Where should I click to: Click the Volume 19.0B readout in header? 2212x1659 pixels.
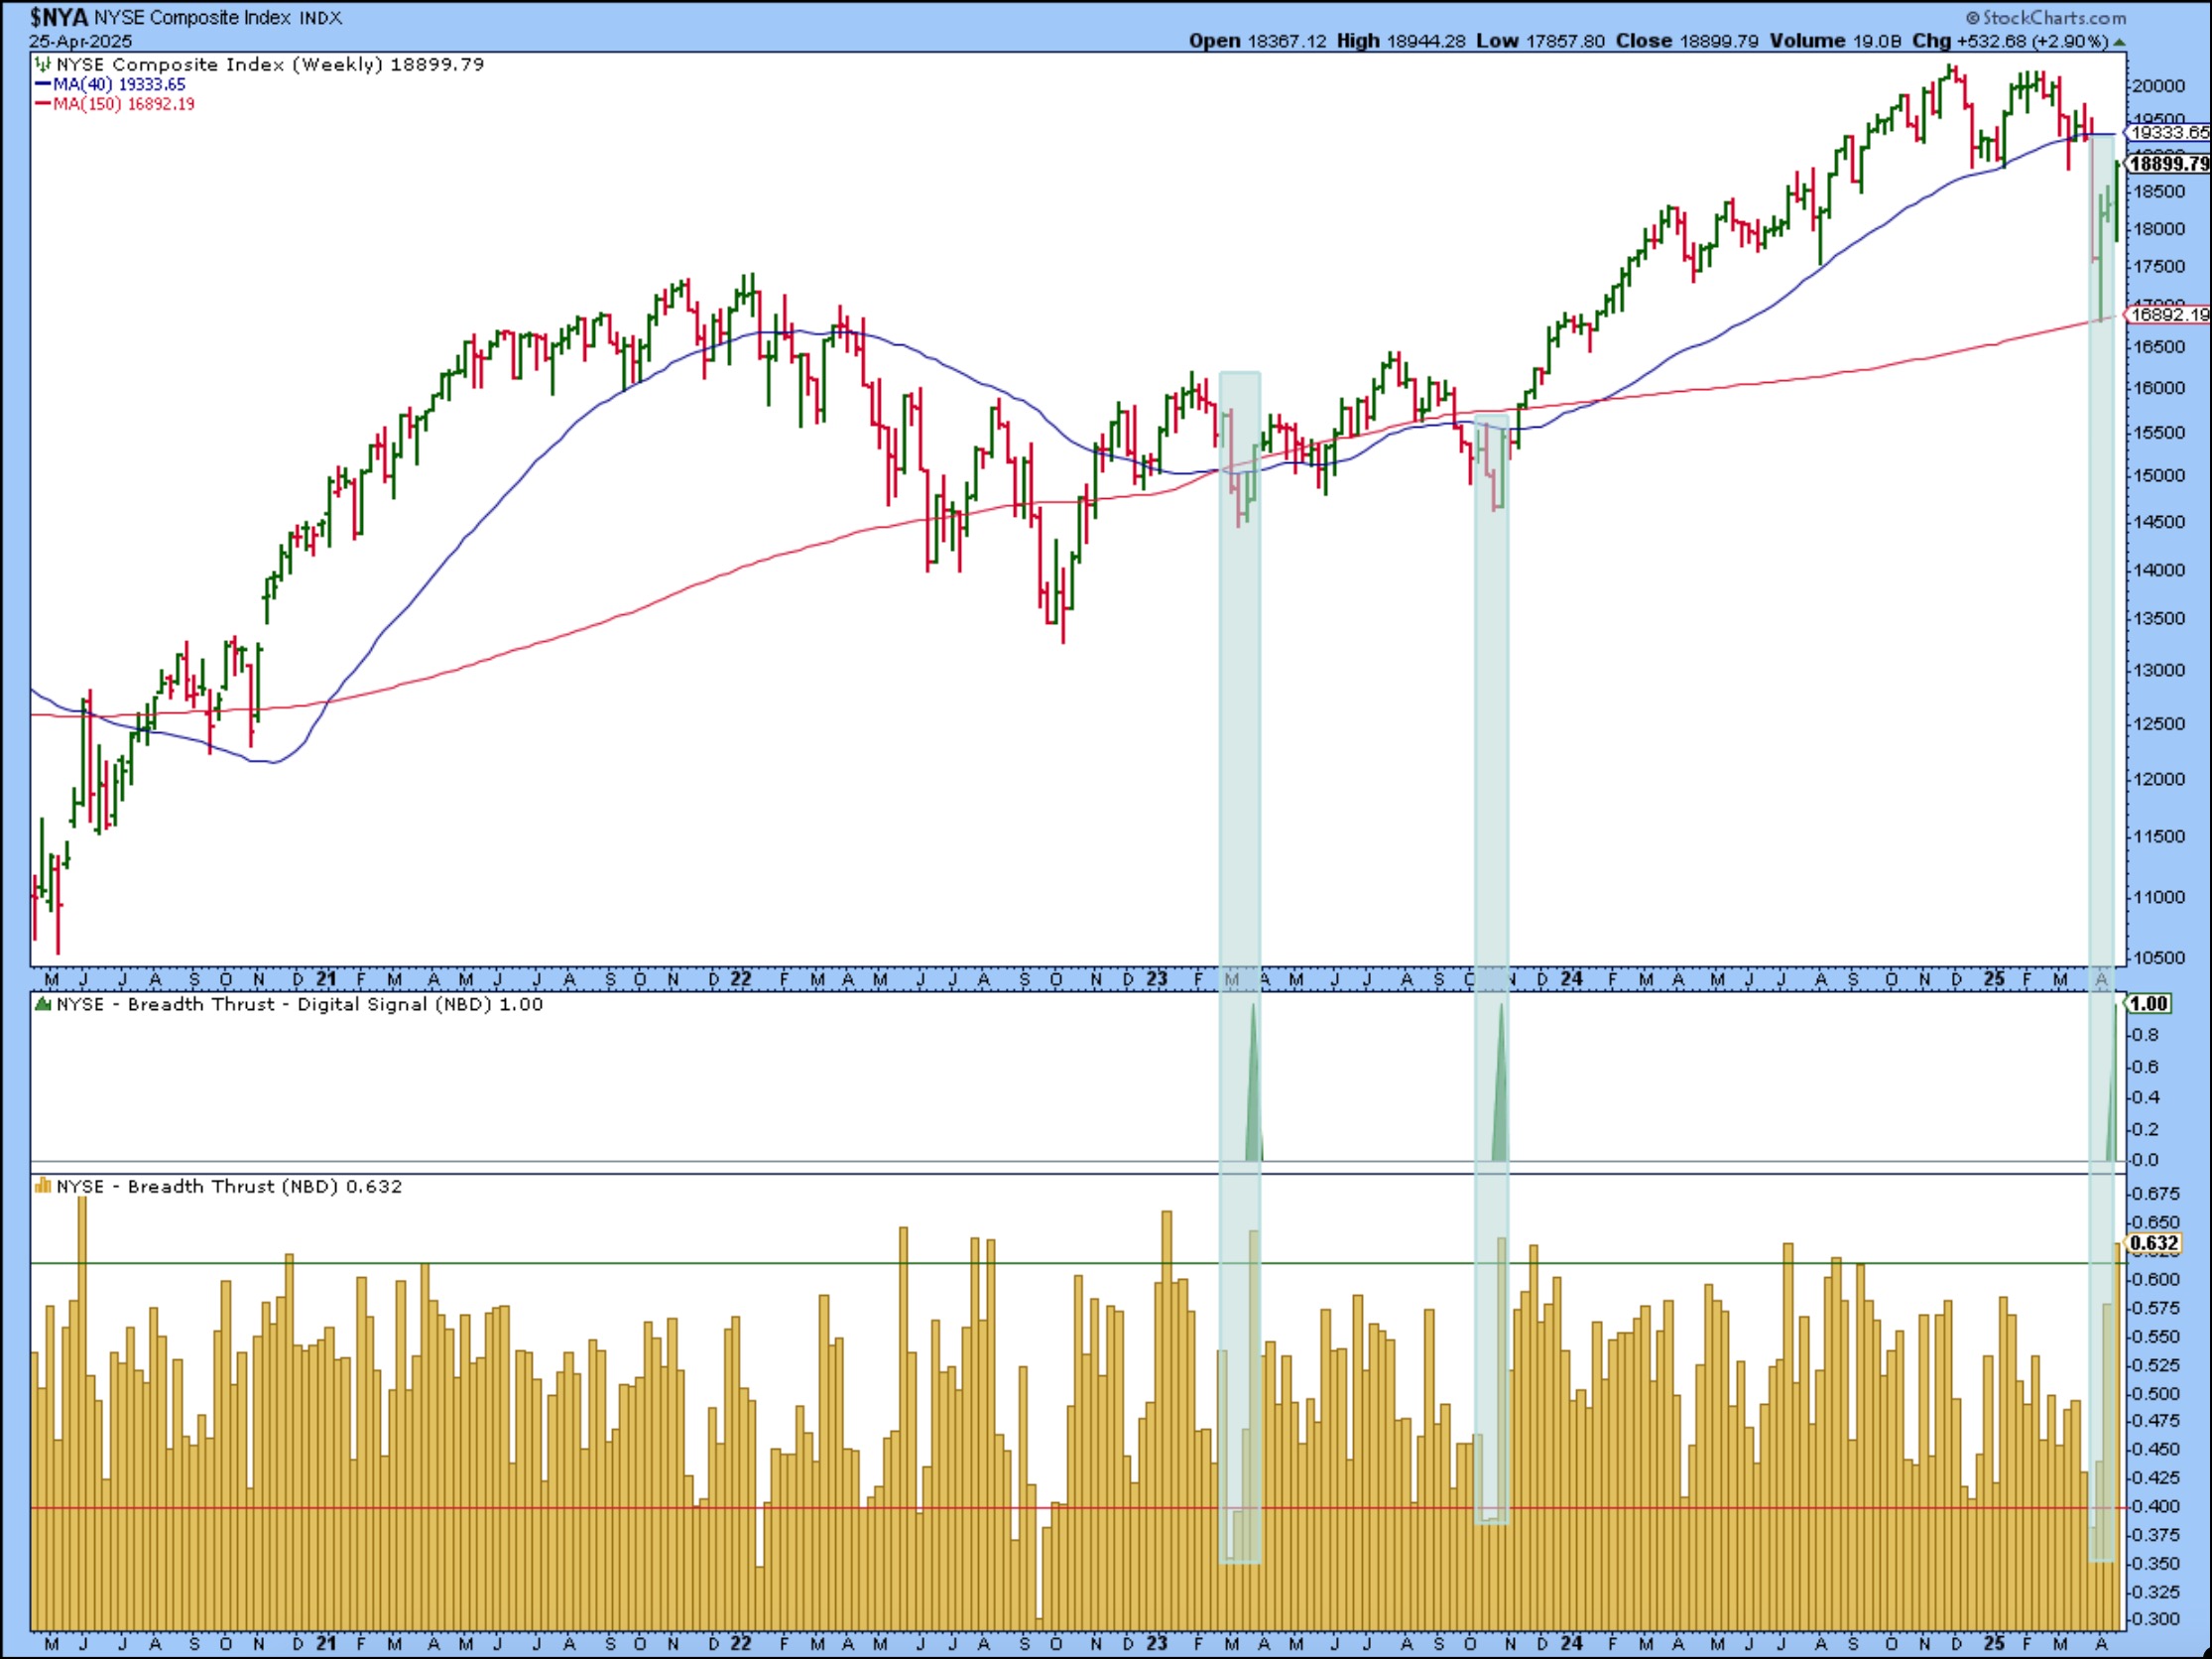(1834, 41)
